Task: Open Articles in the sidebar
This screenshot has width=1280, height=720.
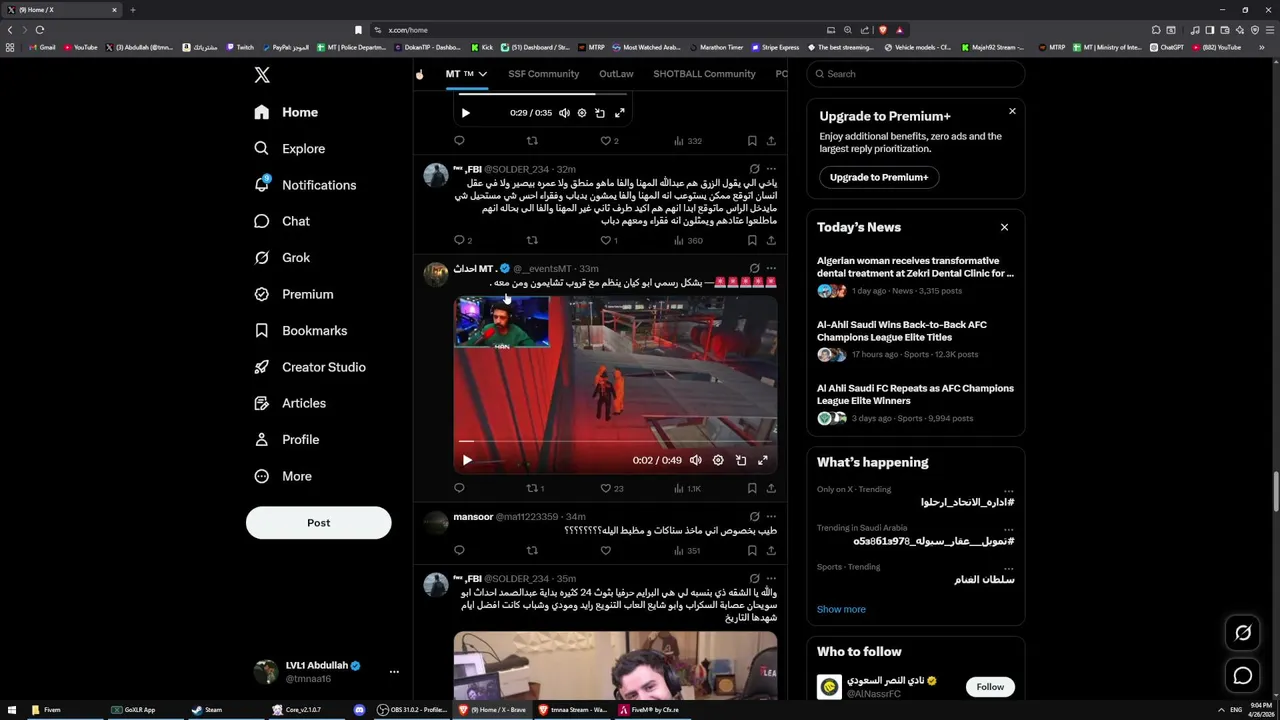Action: pyautogui.click(x=290, y=403)
